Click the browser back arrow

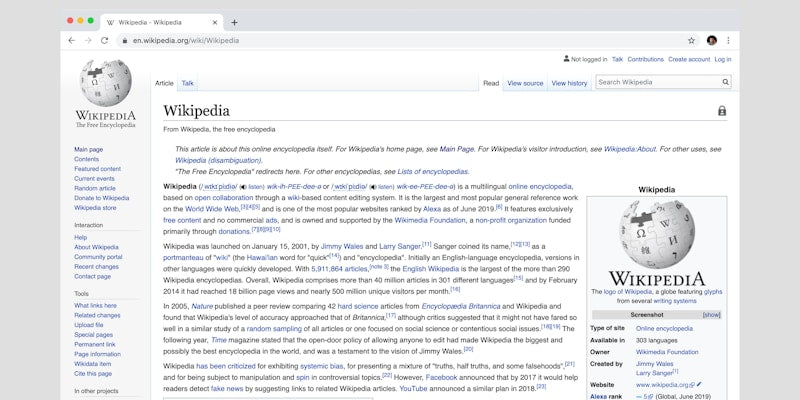tap(71, 40)
